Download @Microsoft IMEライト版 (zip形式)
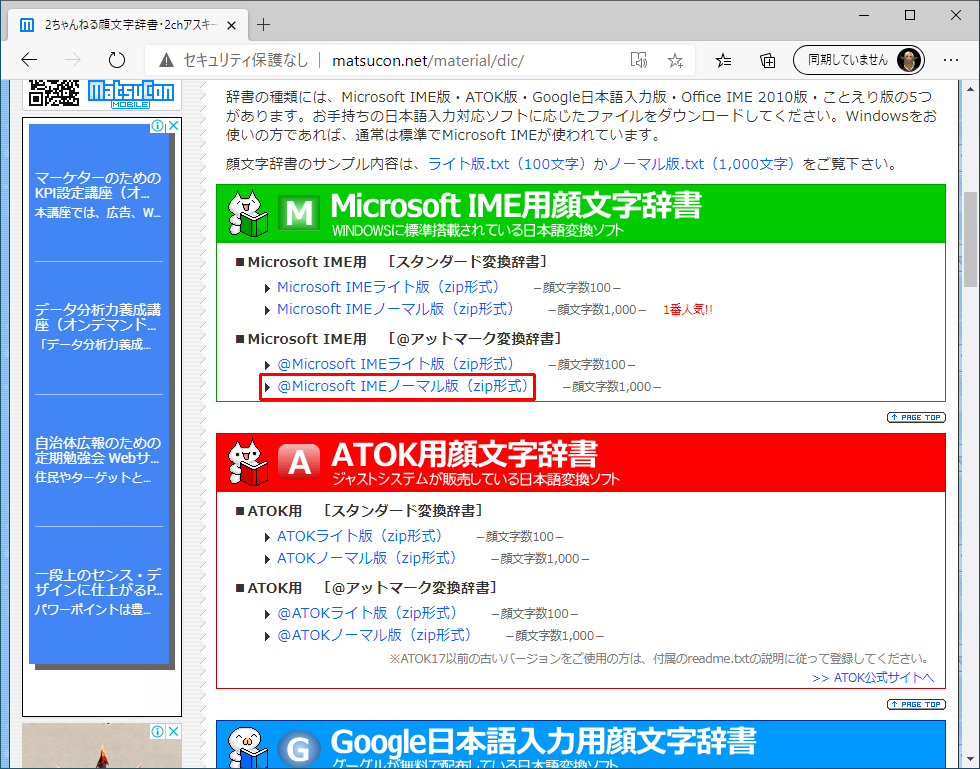This screenshot has height=769, width=980. pos(396,364)
